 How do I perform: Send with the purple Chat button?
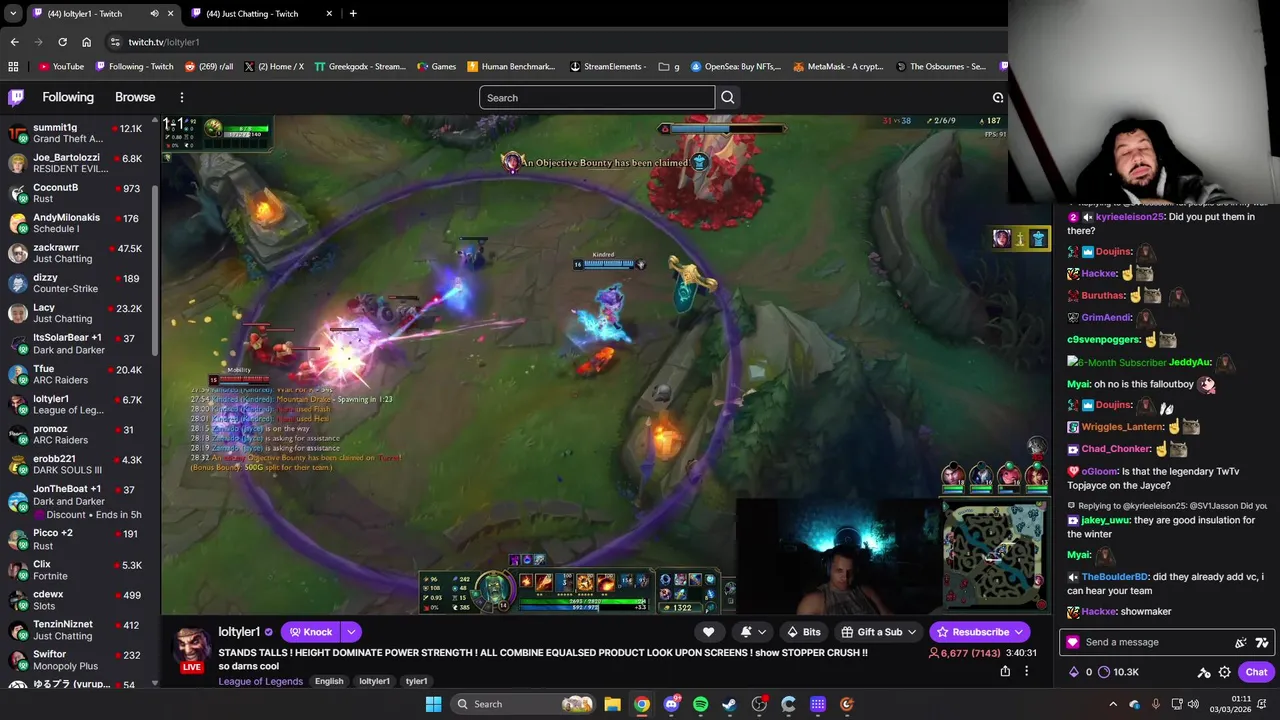point(1256,672)
